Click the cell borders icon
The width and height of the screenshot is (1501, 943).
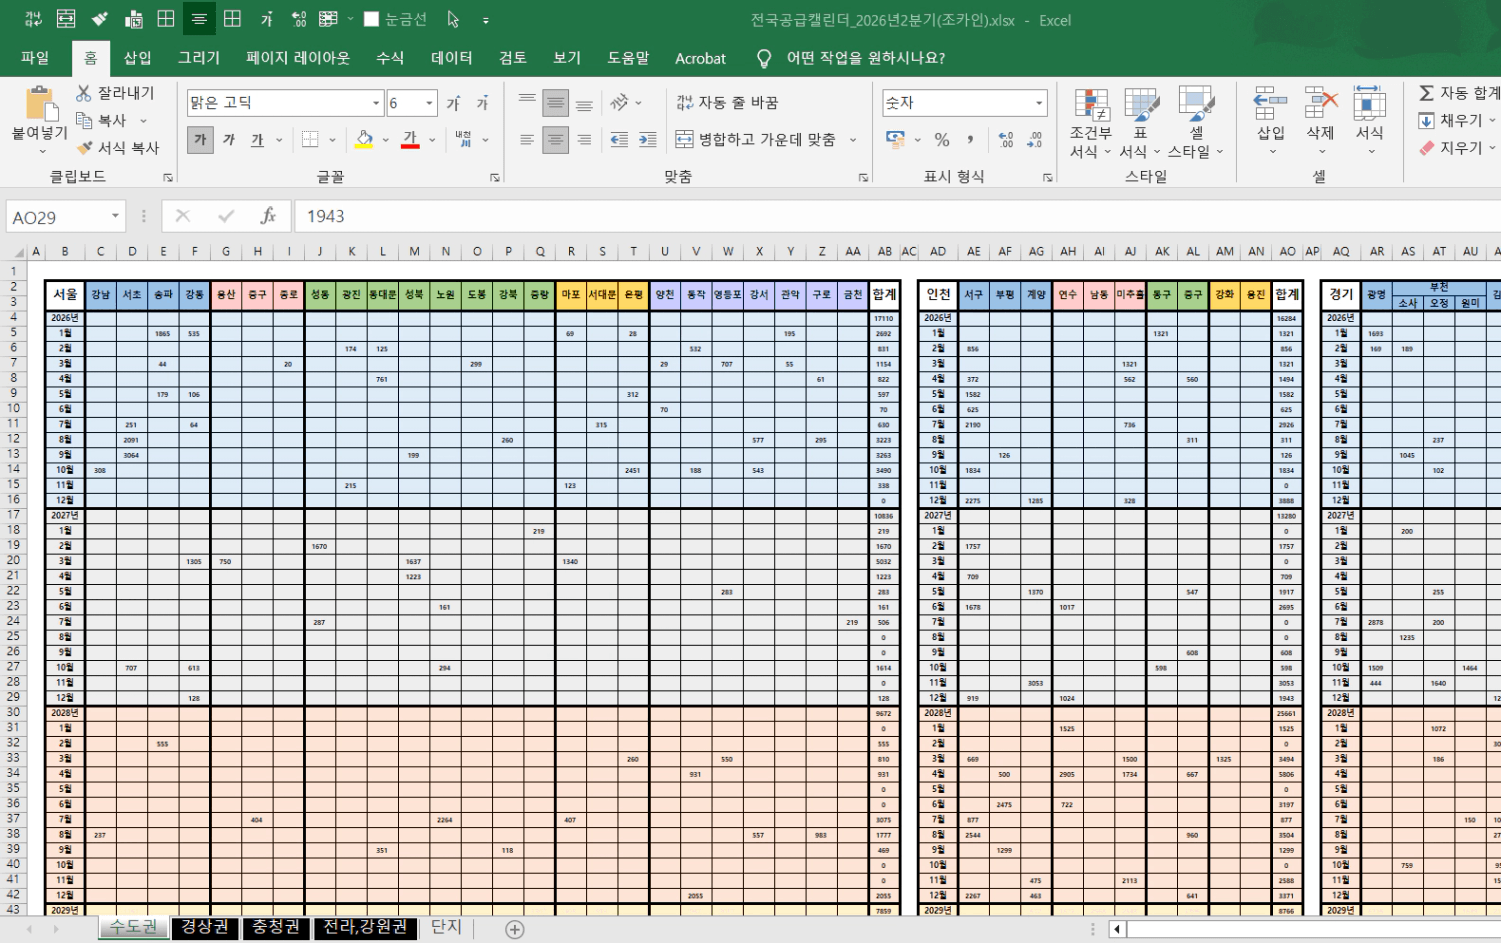tap(310, 140)
